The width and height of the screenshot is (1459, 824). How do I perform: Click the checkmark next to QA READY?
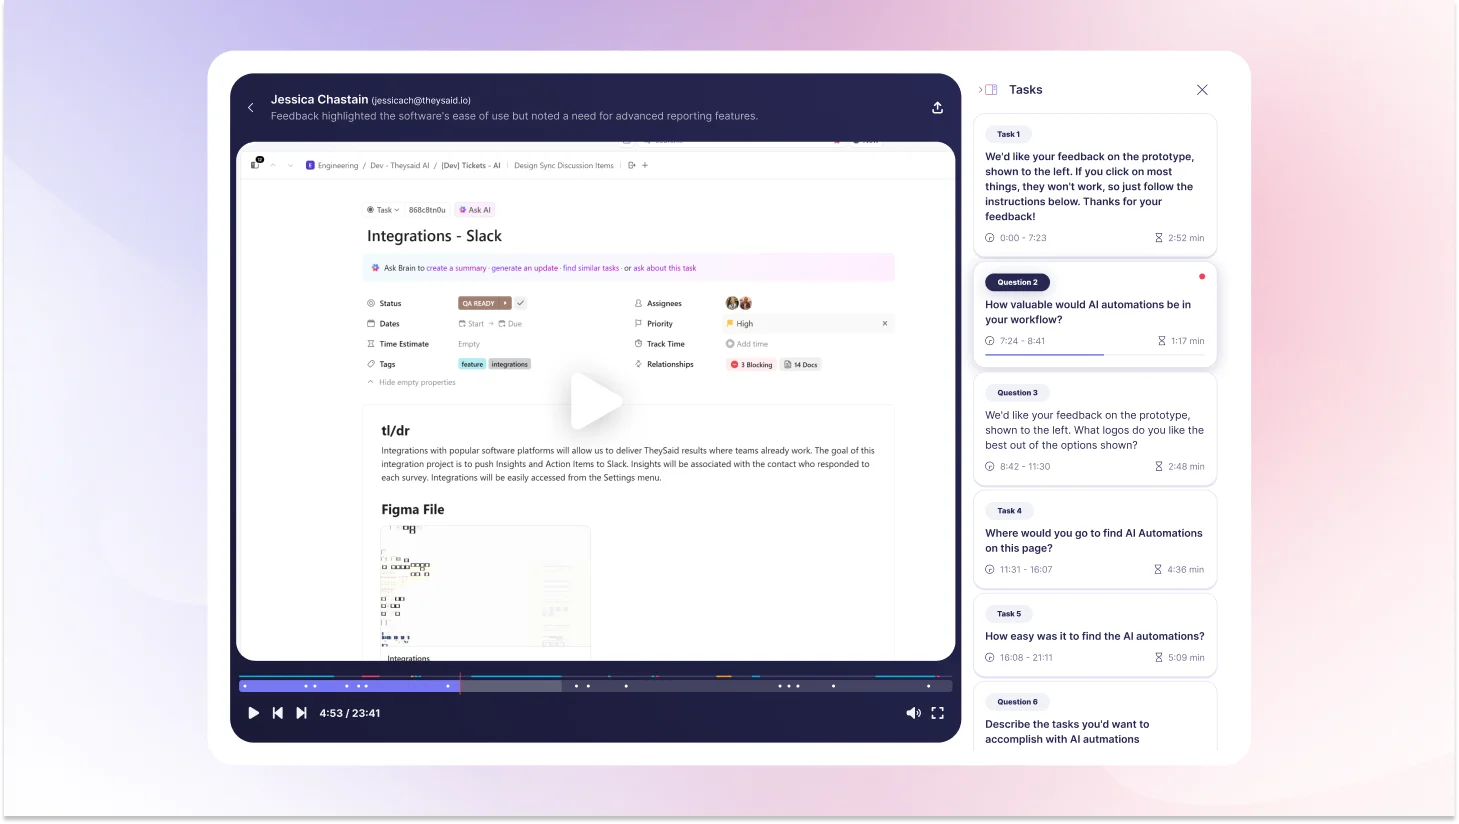[521, 303]
